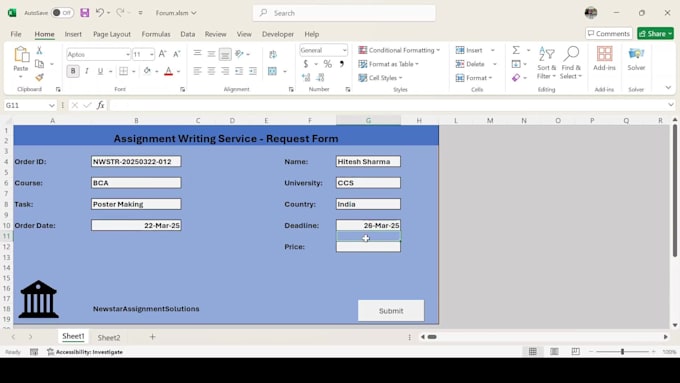Viewport: 680px width, 383px height.
Task: Click Insert Function fx icon
Action: tap(101, 105)
